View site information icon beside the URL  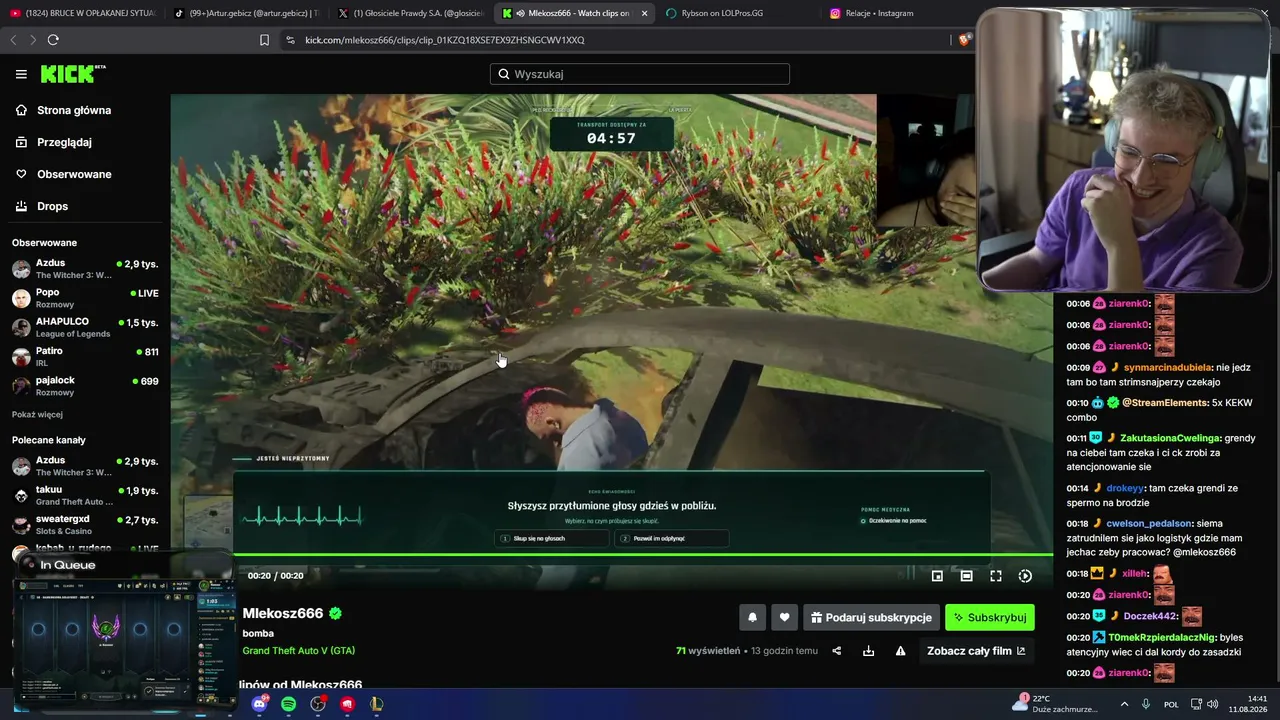click(x=290, y=40)
